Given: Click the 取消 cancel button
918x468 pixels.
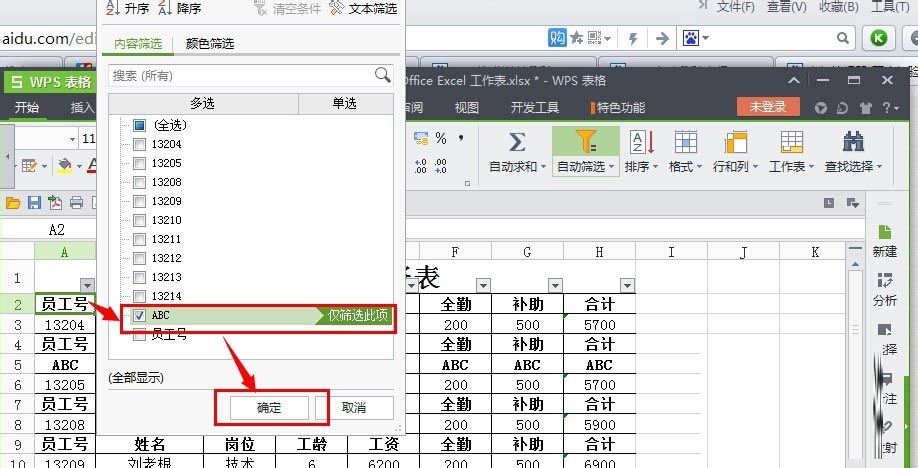Looking at the screenshot, I should (354, 408).
